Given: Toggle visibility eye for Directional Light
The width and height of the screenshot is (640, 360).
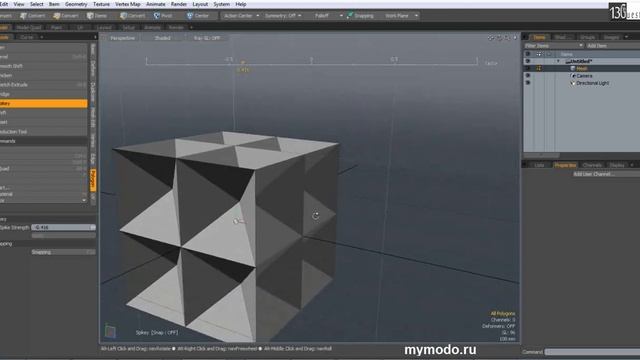Looking at the screenshot, I should click(528, 83).
